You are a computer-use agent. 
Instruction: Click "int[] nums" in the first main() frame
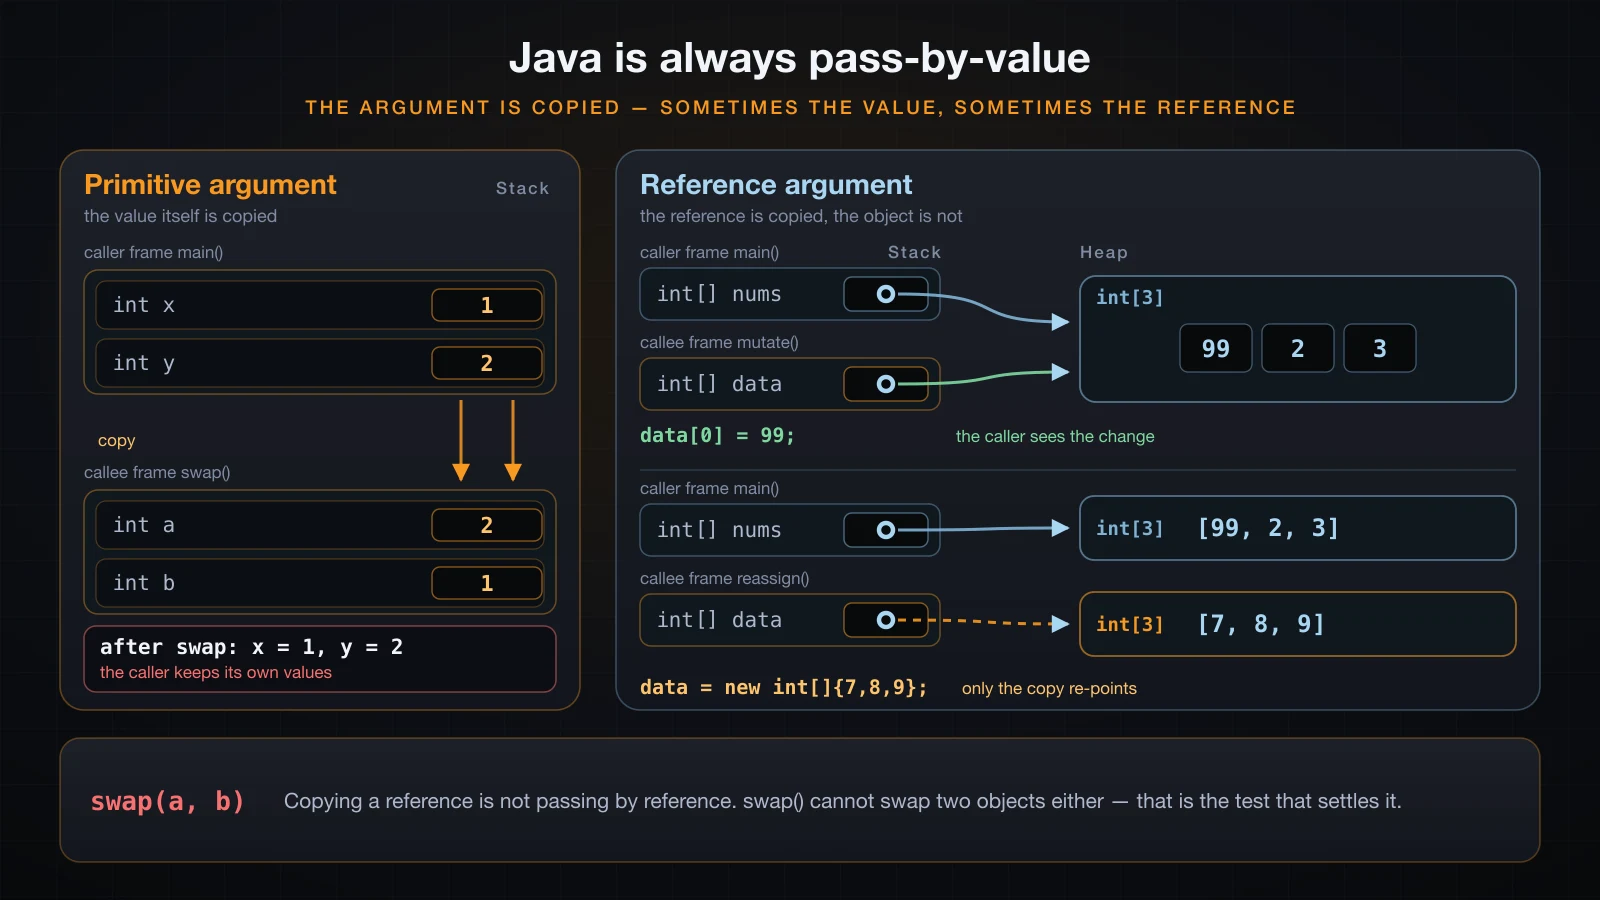click(719, 294)
